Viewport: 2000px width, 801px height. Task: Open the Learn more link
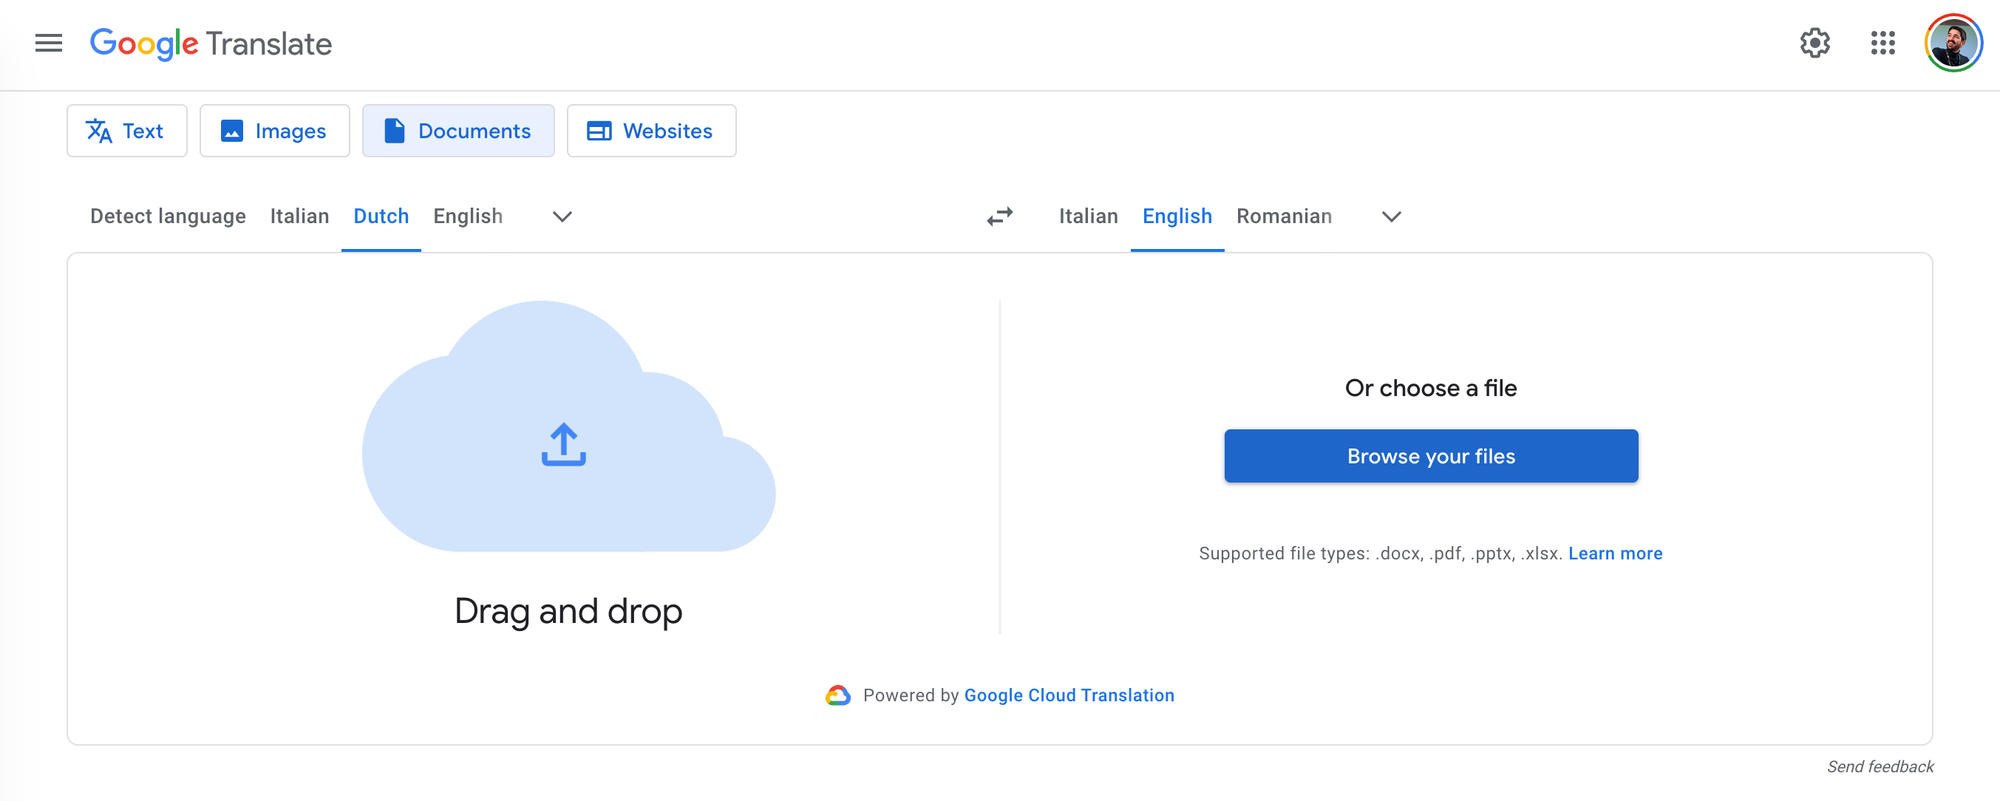click(1615, 554)
